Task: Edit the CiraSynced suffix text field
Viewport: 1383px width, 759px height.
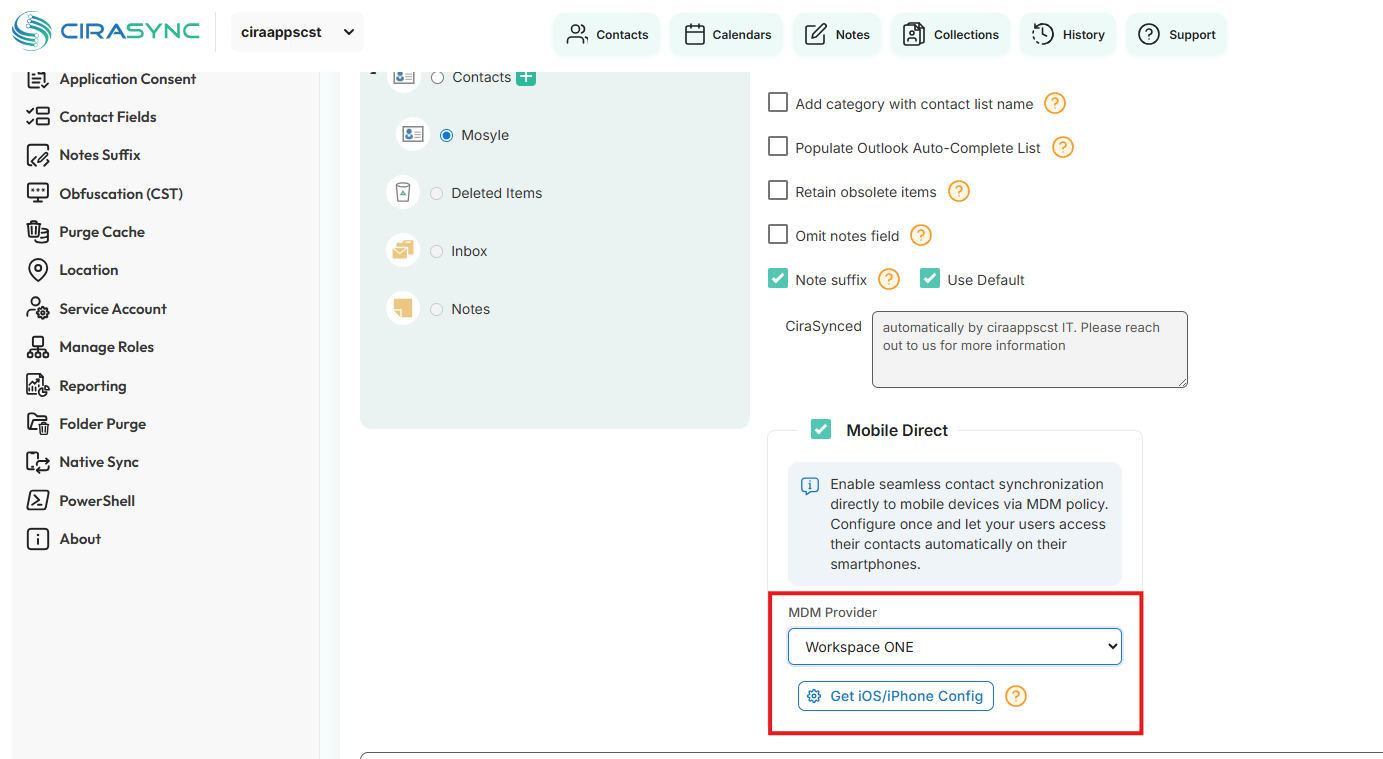Action: click(x=1029, y=348)
